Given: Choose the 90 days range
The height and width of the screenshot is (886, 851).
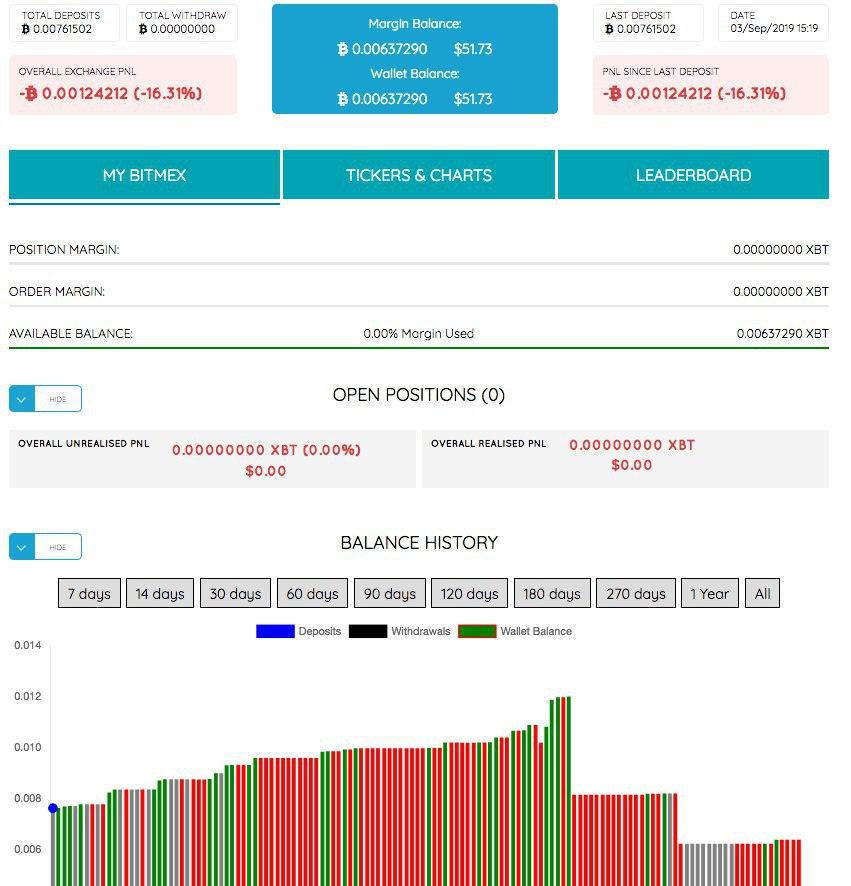Looking at the screenshot, I should tap(390, 593).
